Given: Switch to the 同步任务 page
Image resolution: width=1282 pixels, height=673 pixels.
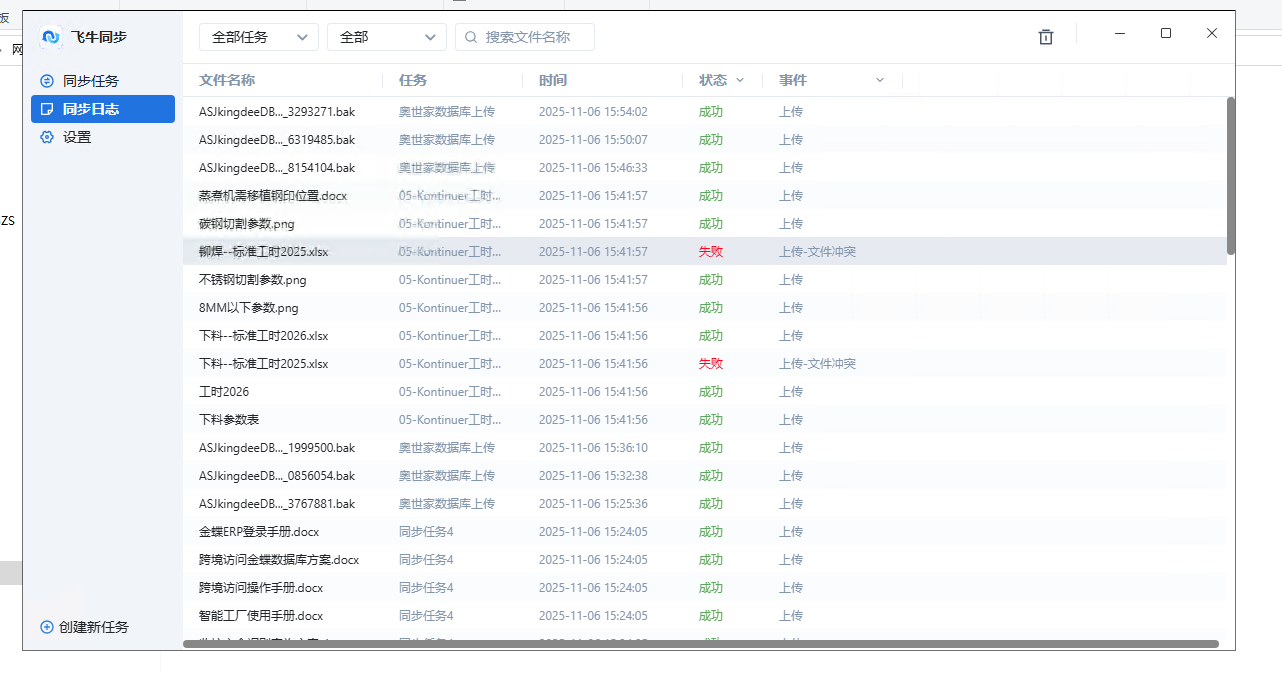Looking at the screenshot, I should [91, 81].
